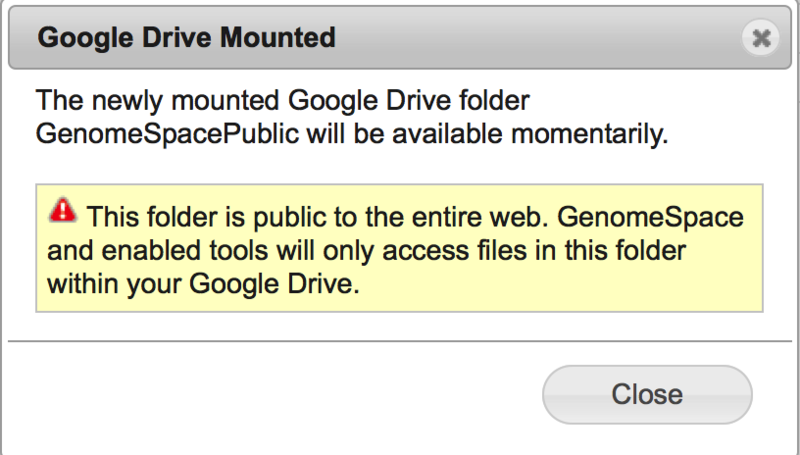Click the "Google Drive Mounted" title text
This screenshot has height=455, width=800.
pyautogui.click(x=186, y=37)
